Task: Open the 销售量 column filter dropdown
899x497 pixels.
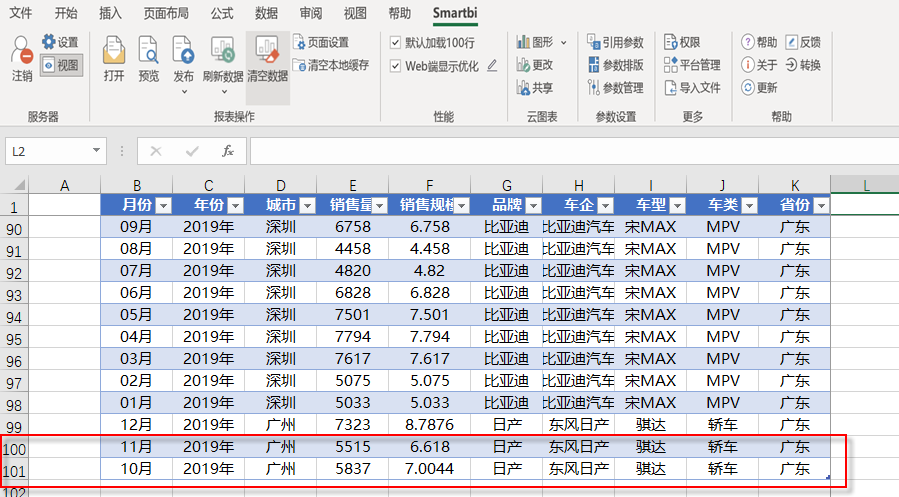Action: (x=379, y=205)
